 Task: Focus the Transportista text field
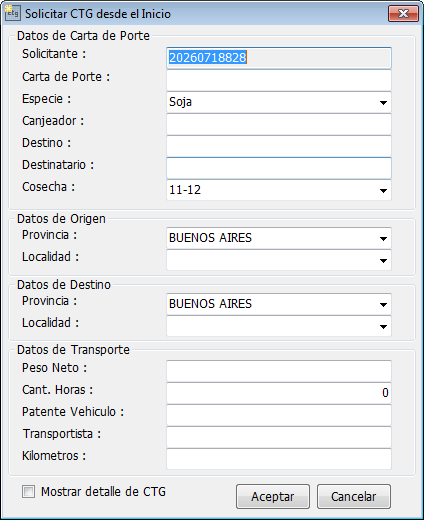(279, 437)
